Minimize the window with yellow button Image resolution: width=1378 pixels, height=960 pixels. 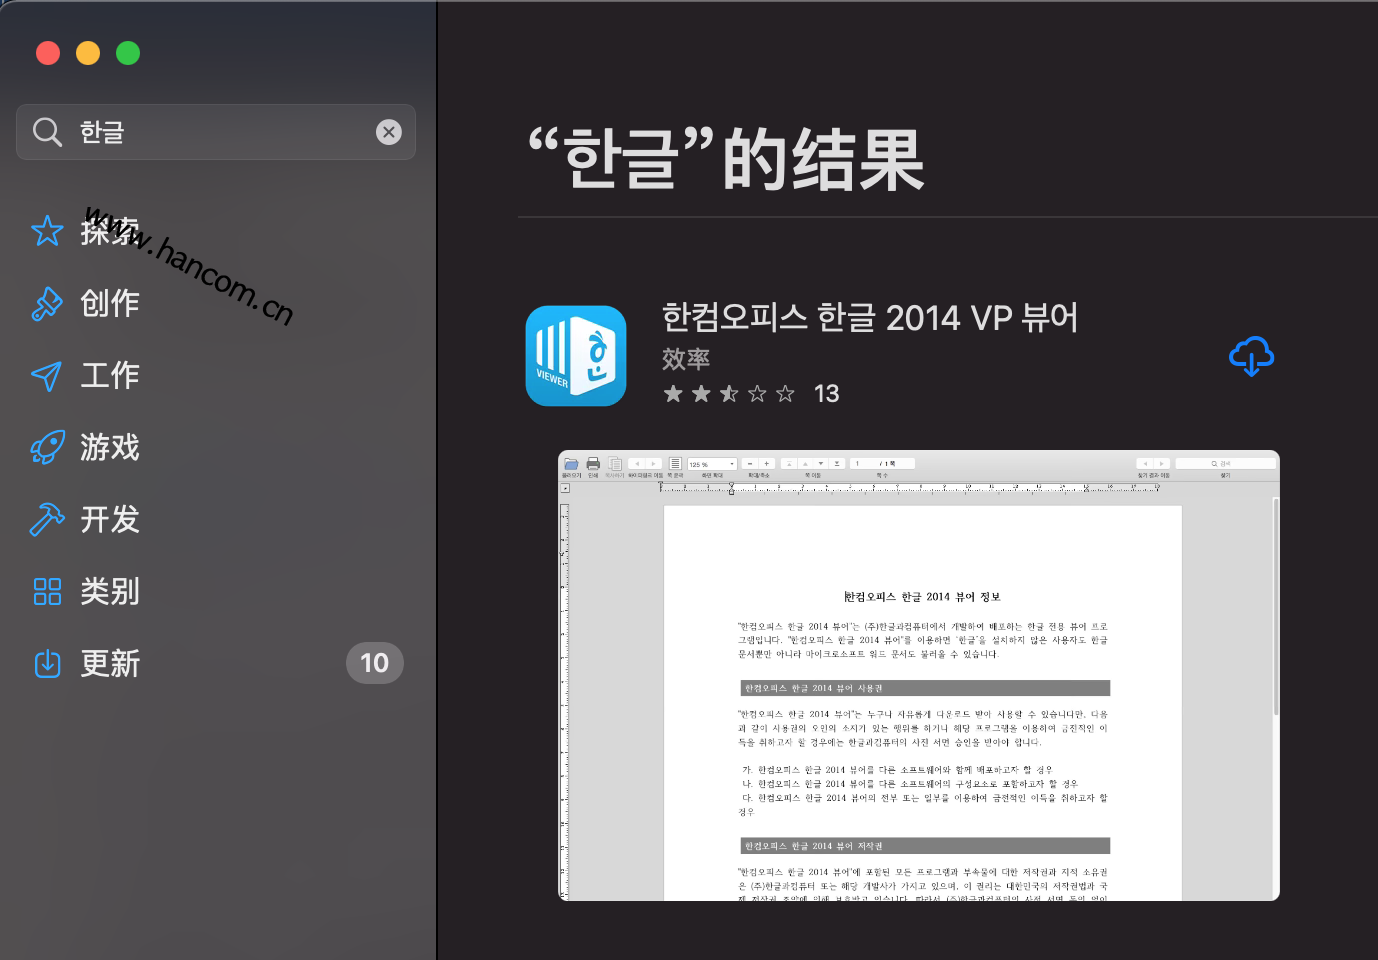pos(88,53)
